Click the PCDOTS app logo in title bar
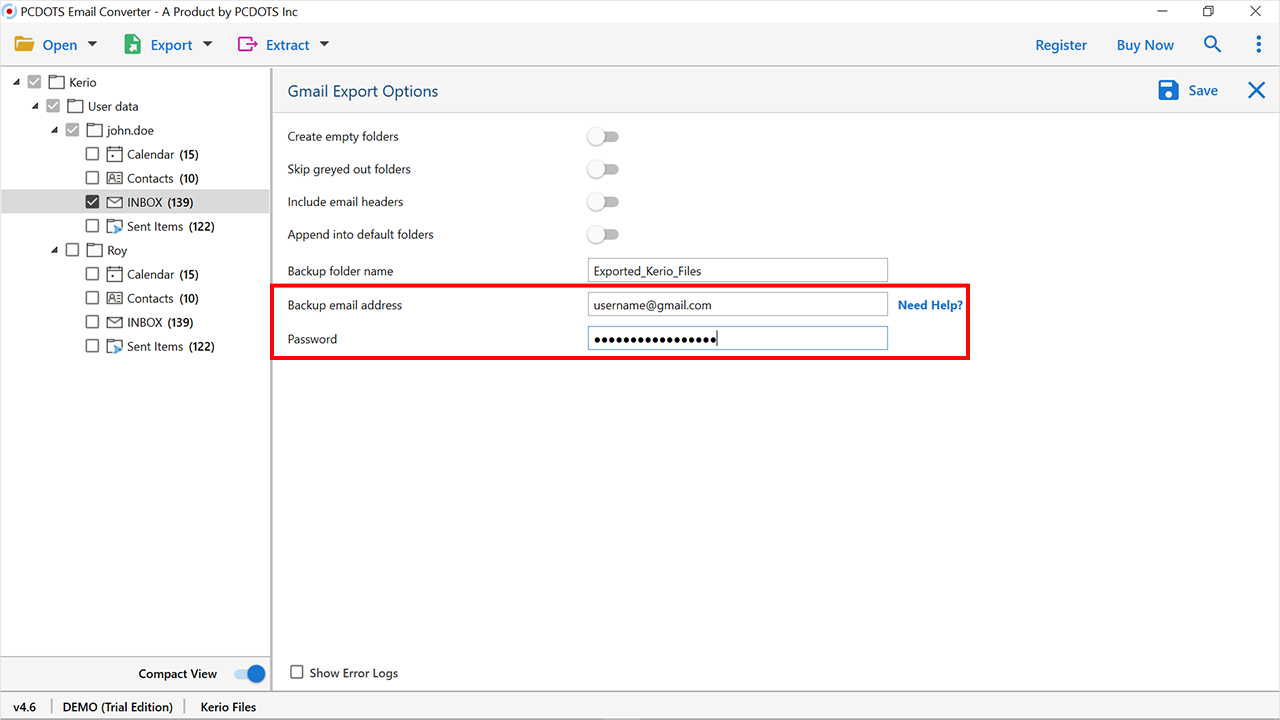The image size is (1280, 720). (x=11, y=12)
